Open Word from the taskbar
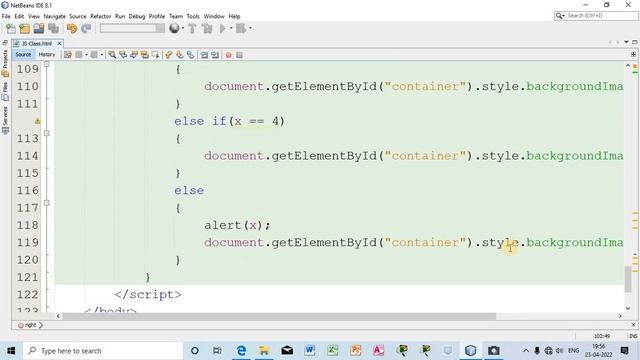640x360 pixels. (310, 351)
